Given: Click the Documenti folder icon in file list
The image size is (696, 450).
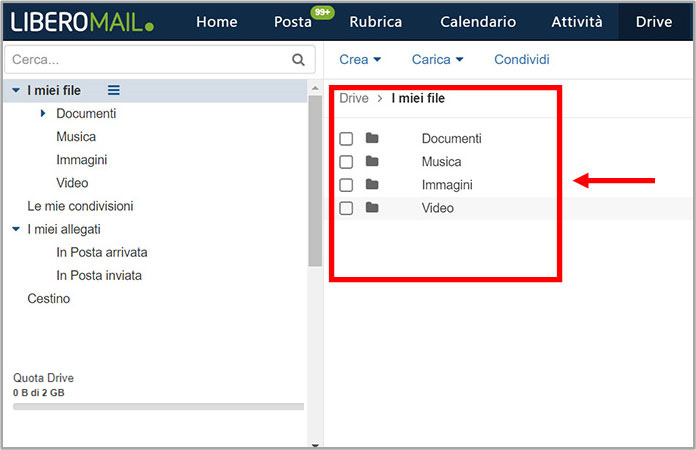Looking at the screenshot, I should (372, 138).
